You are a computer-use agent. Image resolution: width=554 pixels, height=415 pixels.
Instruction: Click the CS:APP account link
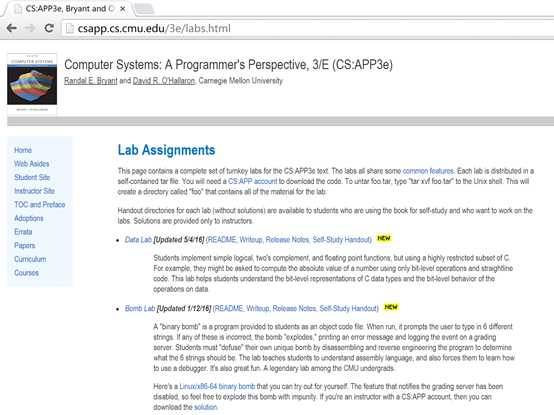pyautogui.click(x=253, y=181)
